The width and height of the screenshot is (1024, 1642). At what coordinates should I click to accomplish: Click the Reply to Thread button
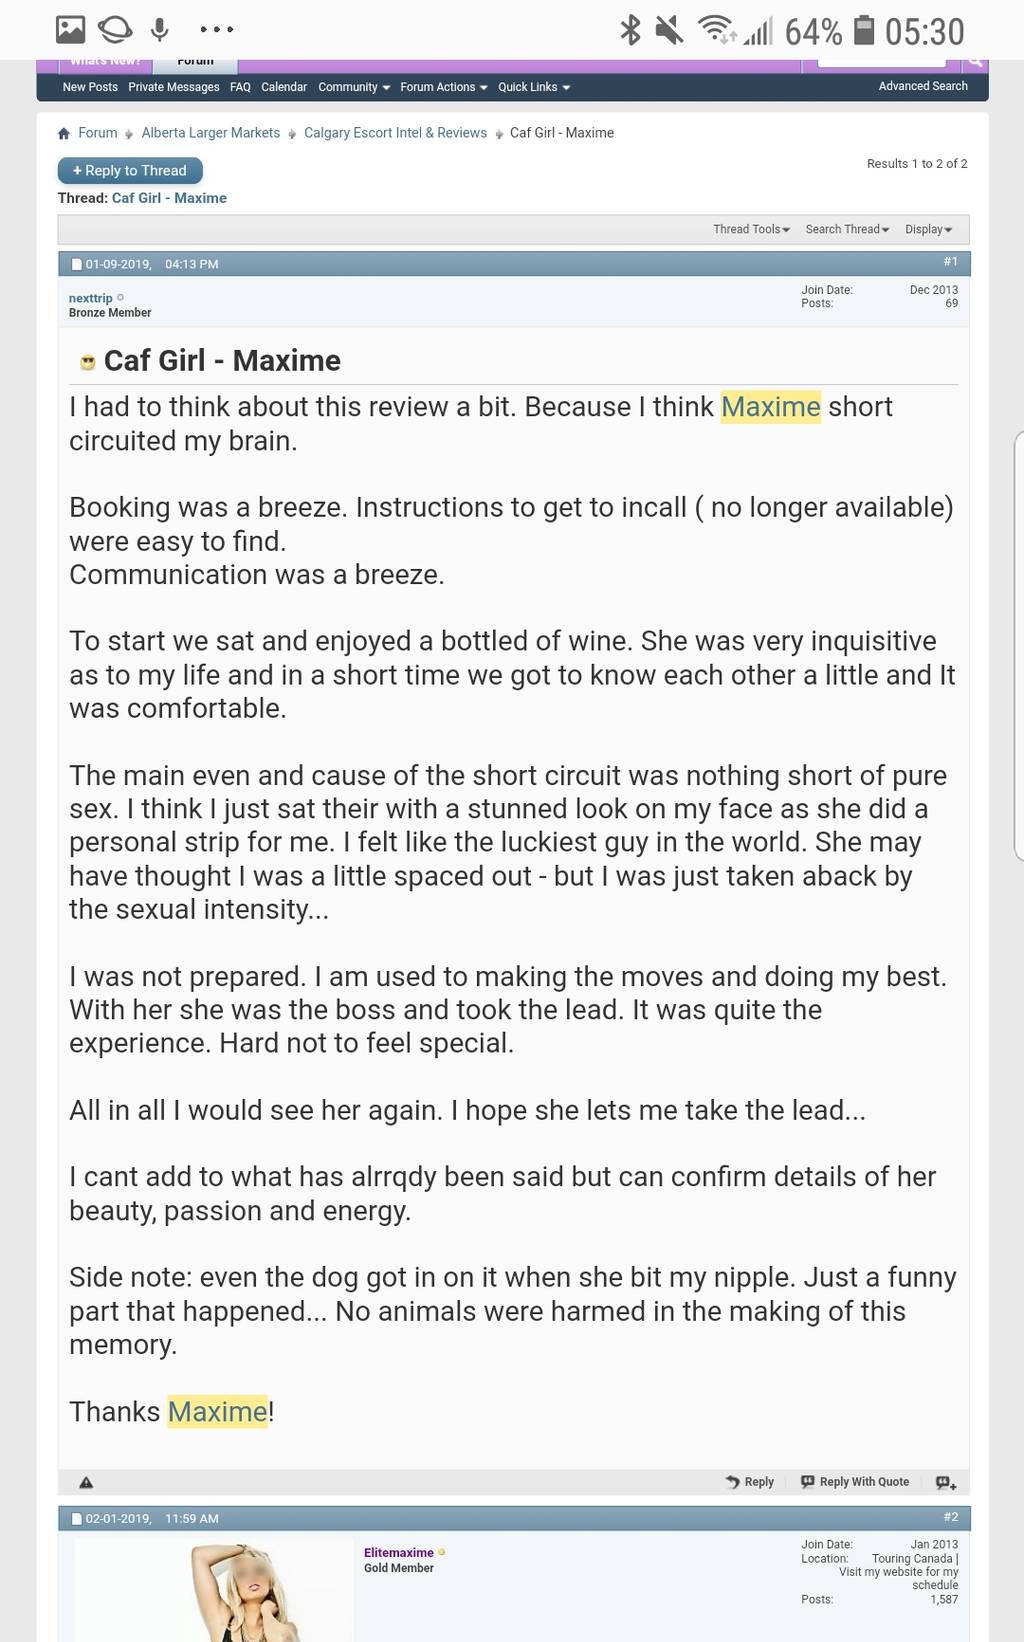pyautogui.click(x=130, y=171)
